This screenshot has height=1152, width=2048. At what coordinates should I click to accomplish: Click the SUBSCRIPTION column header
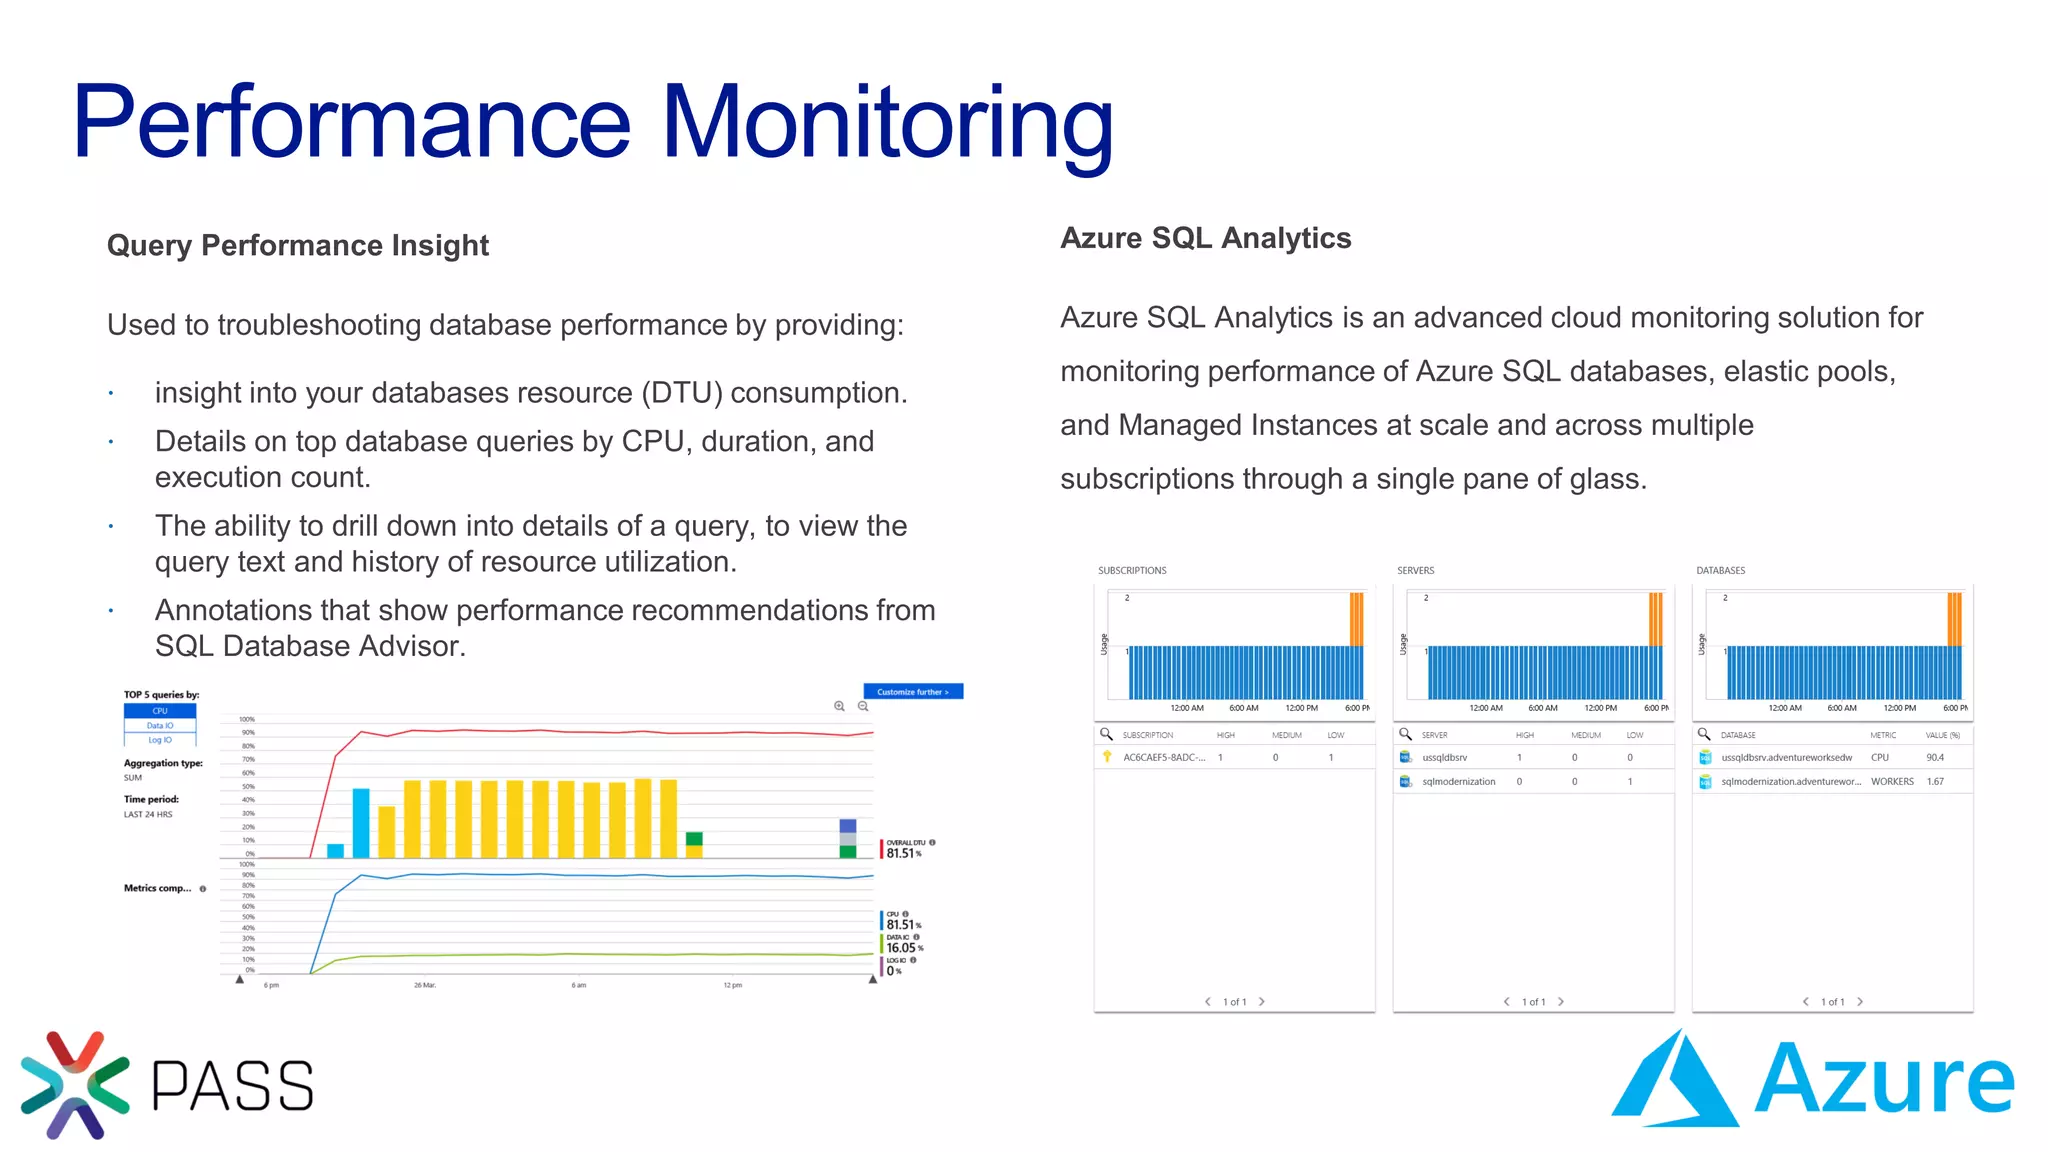pos(1148,735)
